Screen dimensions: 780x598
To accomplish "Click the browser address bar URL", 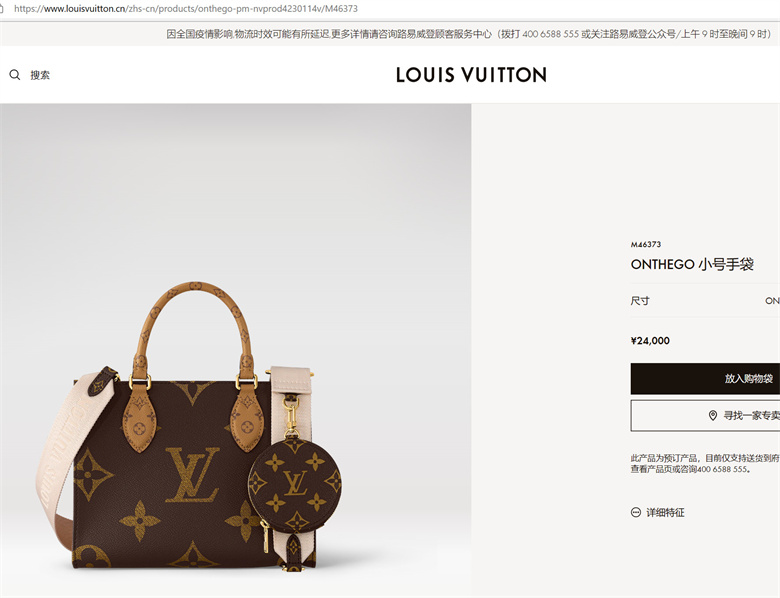I will point(186,8).
